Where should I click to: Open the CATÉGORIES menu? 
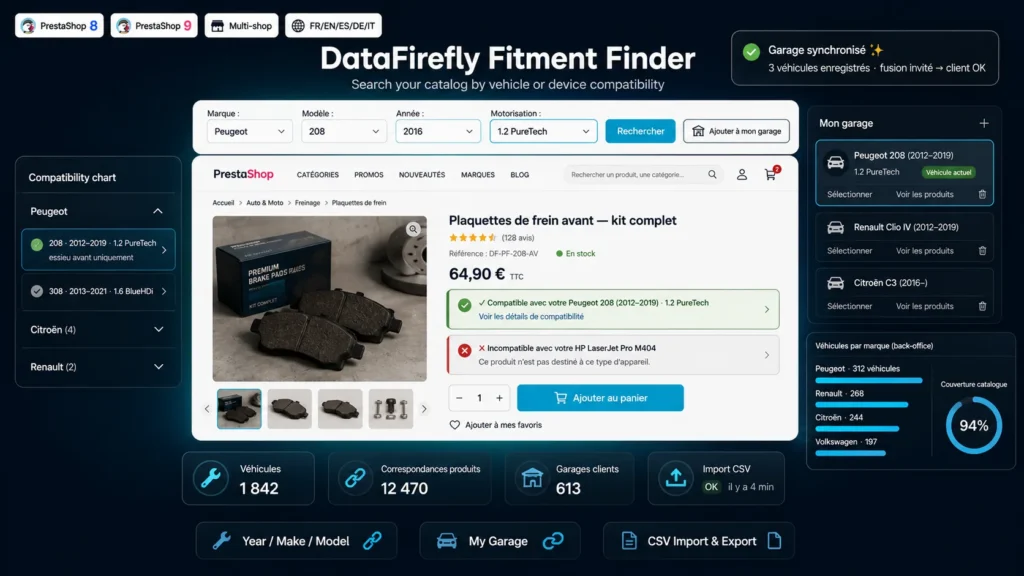[317, 175]
